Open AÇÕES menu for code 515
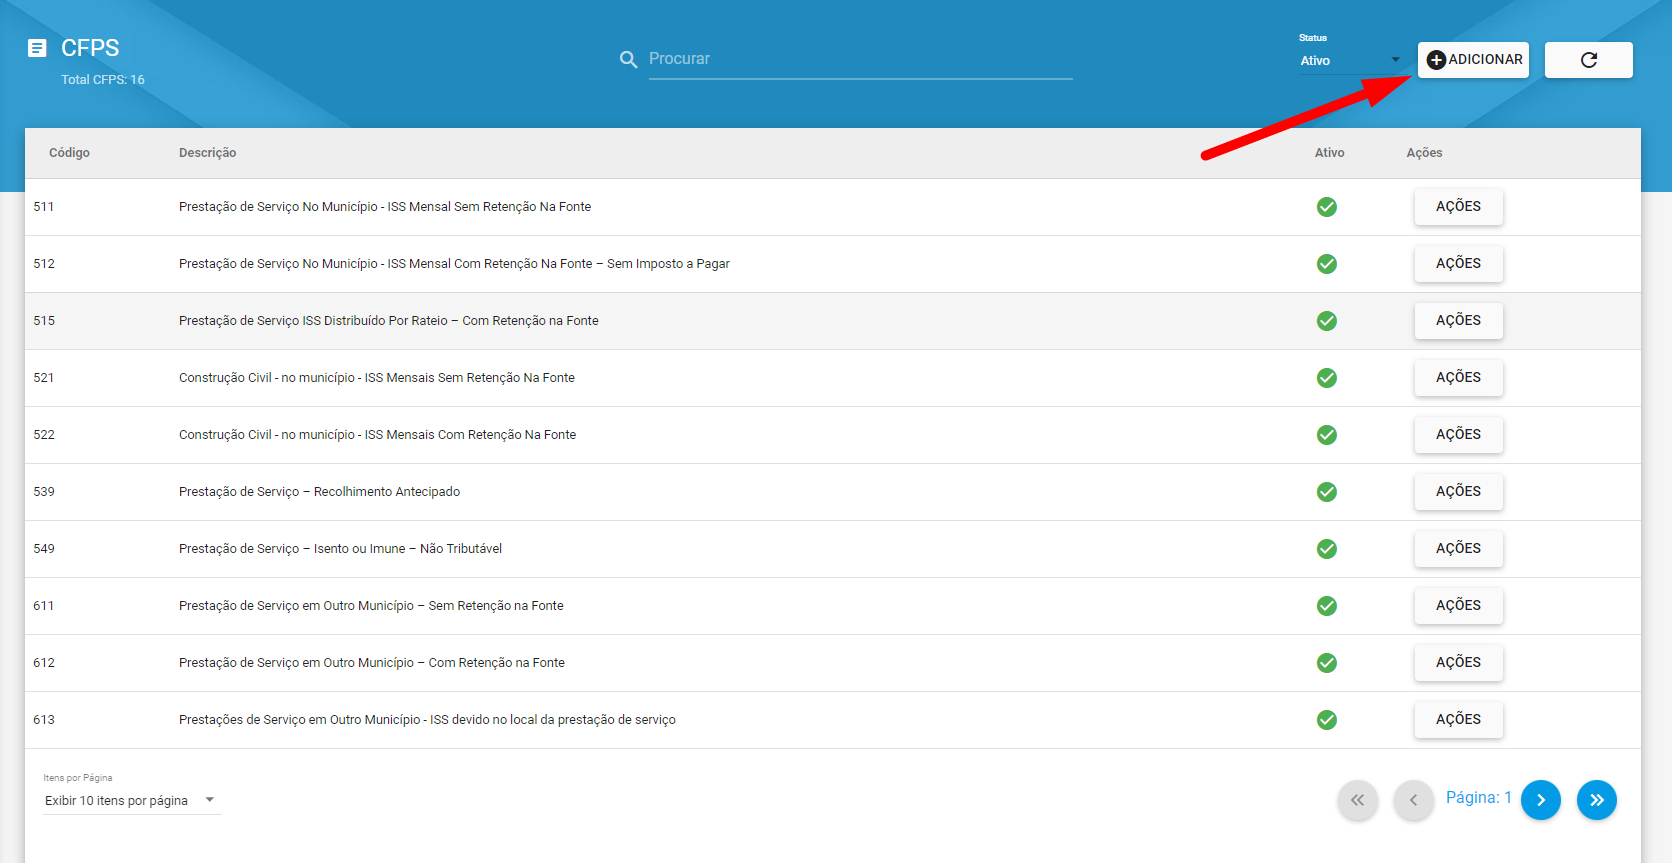The height and width of the screenshot is (863, 1672). [1458, 321]
